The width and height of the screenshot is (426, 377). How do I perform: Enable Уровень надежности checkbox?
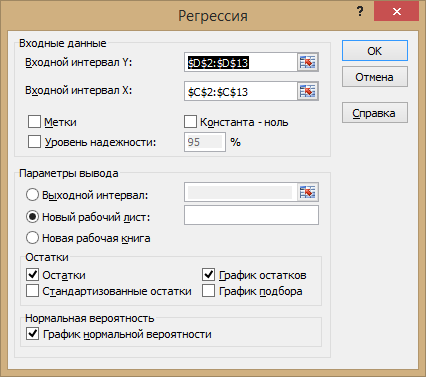pos(34,142)
